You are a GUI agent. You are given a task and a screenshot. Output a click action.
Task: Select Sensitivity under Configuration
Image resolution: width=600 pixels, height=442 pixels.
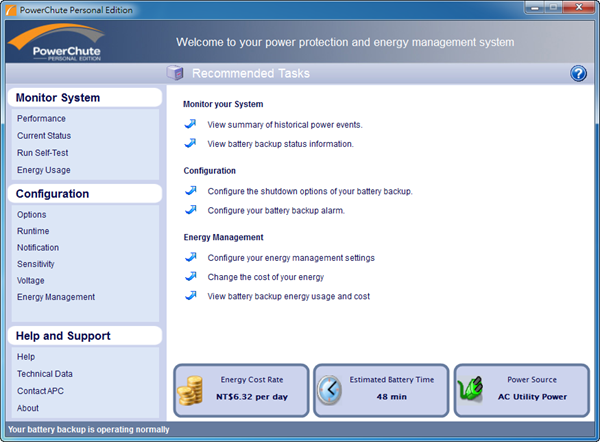click(36, 264)
